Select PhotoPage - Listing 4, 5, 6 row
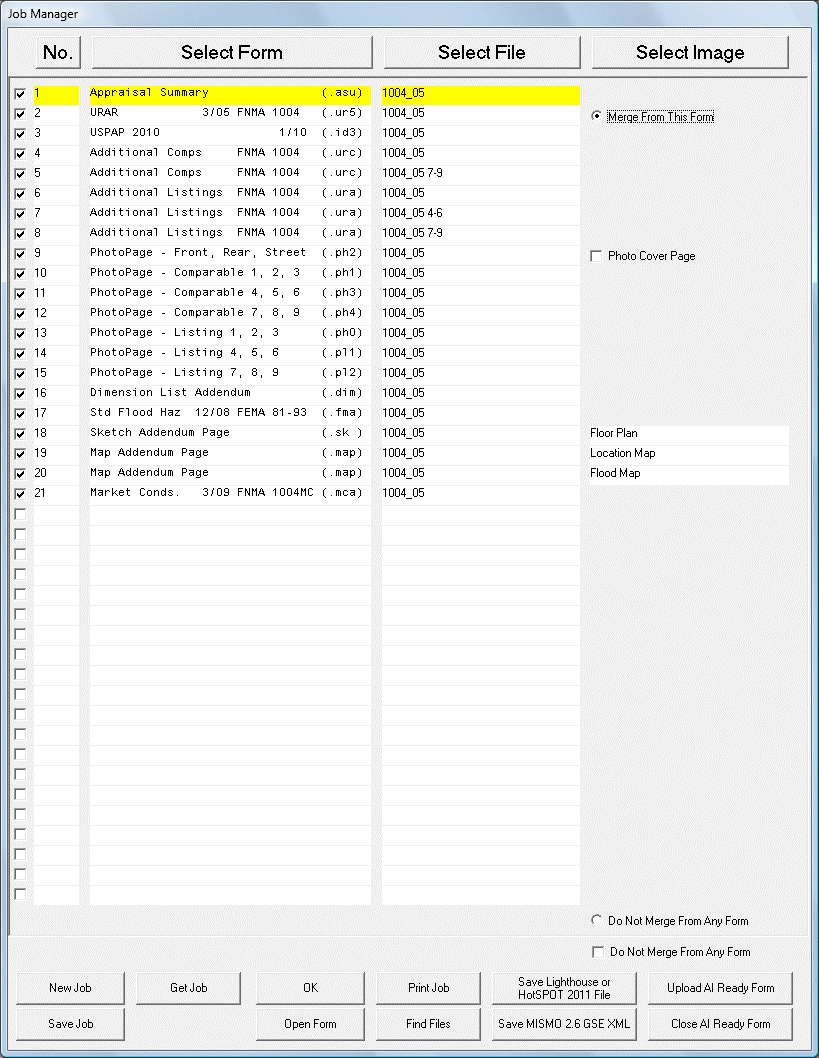Viewport: 819px width, 1058px height. click(x=230, y=353)
